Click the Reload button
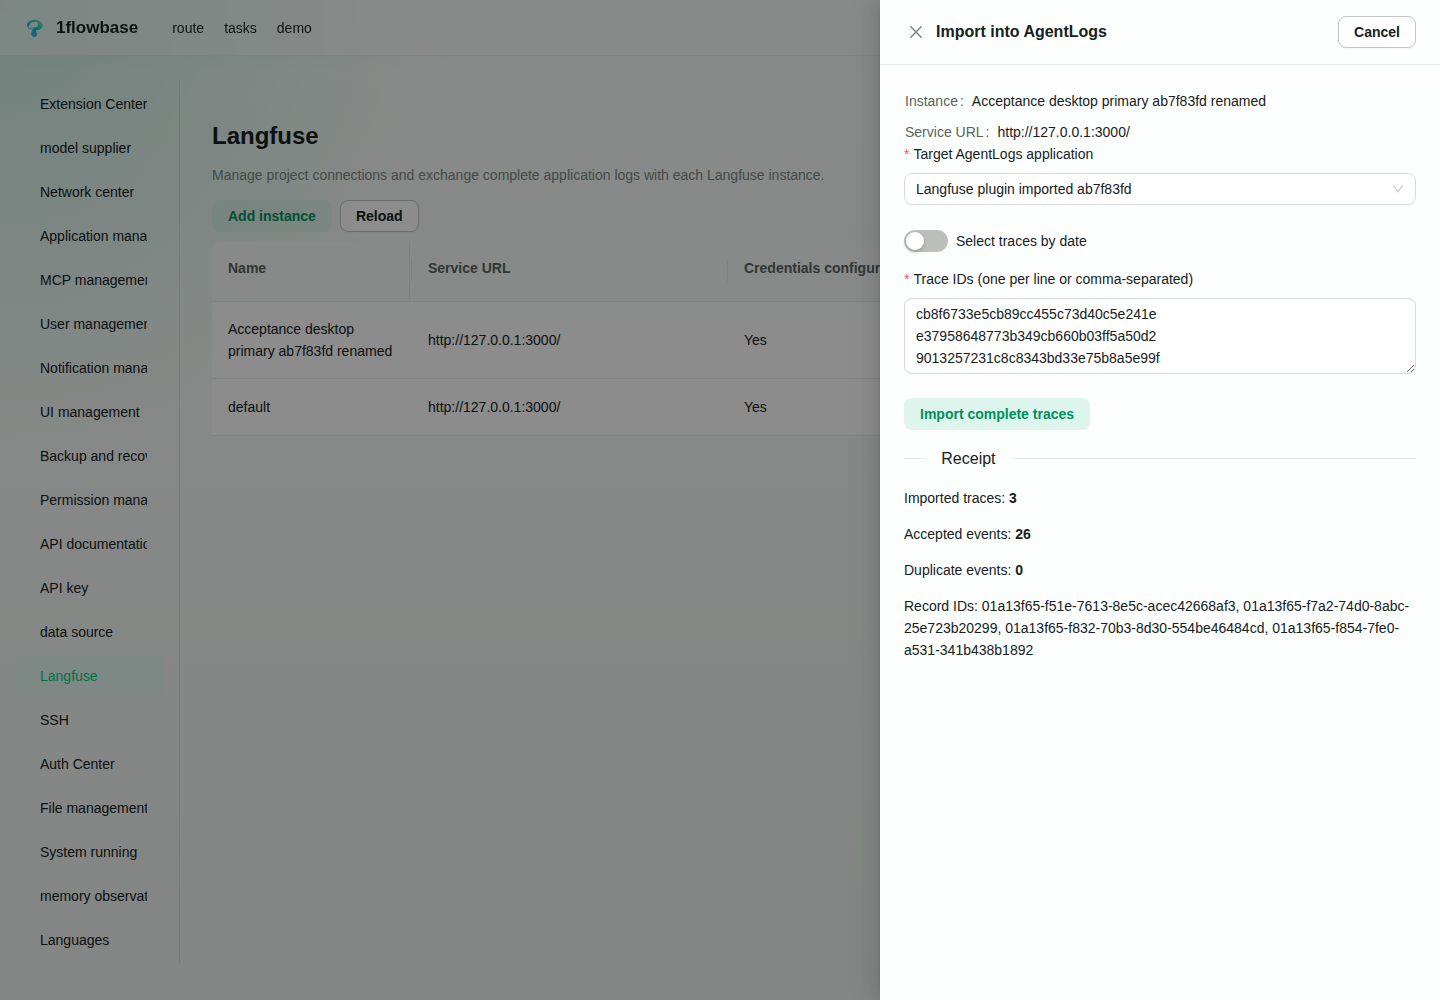The width and height of the screenshot is (1440, 1000). [379, 216]
